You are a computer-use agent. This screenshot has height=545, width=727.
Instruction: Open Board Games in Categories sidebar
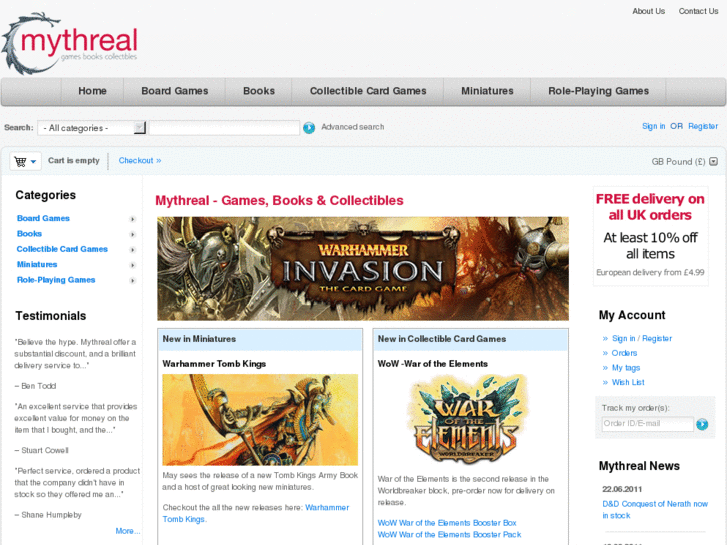point(43,218)
